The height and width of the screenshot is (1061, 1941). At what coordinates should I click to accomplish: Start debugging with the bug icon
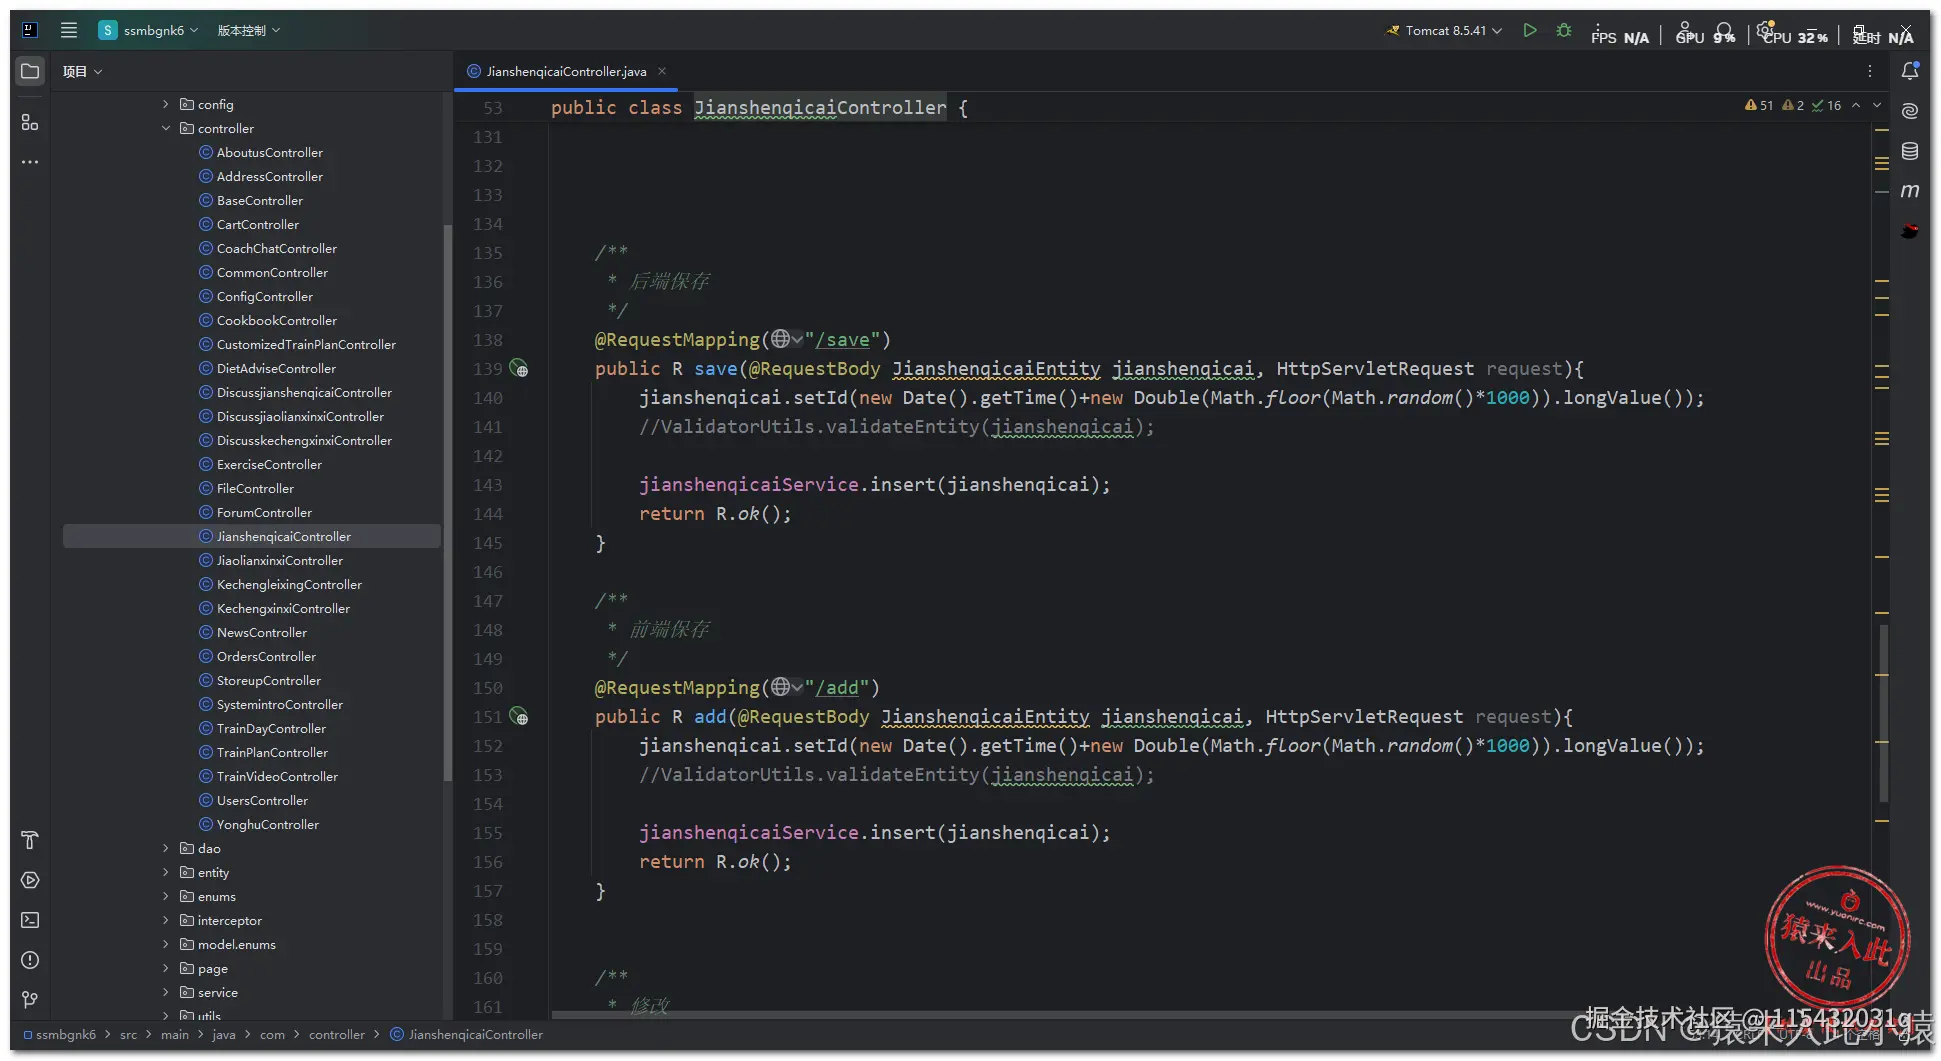(1564, 30)
